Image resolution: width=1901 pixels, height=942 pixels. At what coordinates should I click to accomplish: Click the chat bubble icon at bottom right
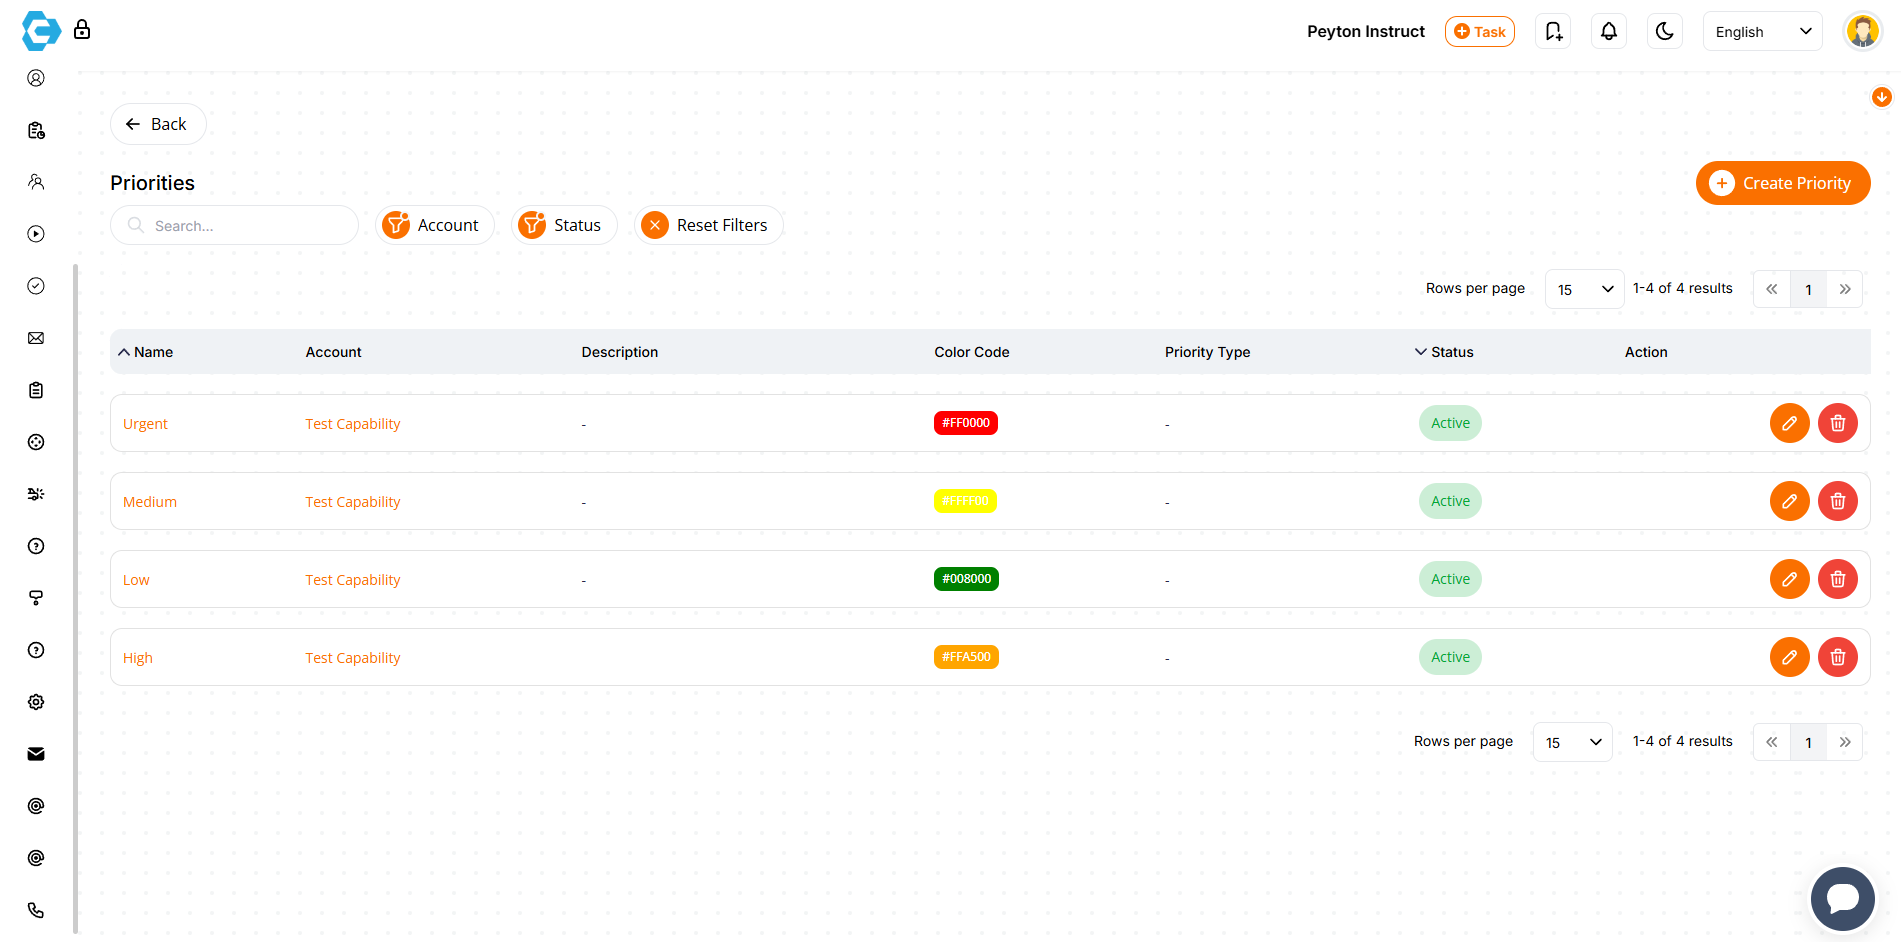1842,898
